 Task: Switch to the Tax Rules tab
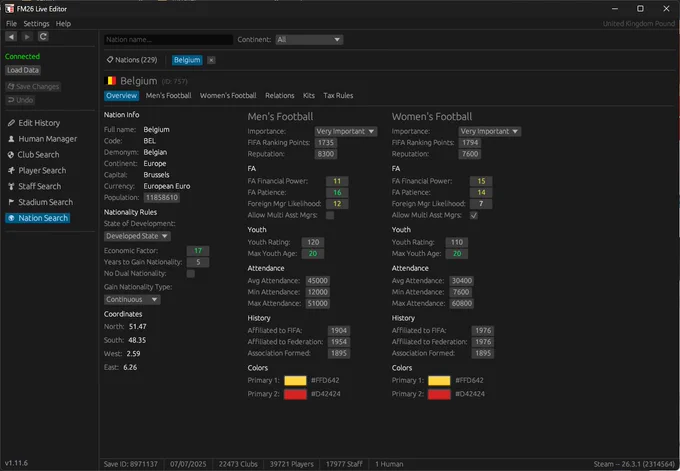pyautogui.click(x=338, y=96)
